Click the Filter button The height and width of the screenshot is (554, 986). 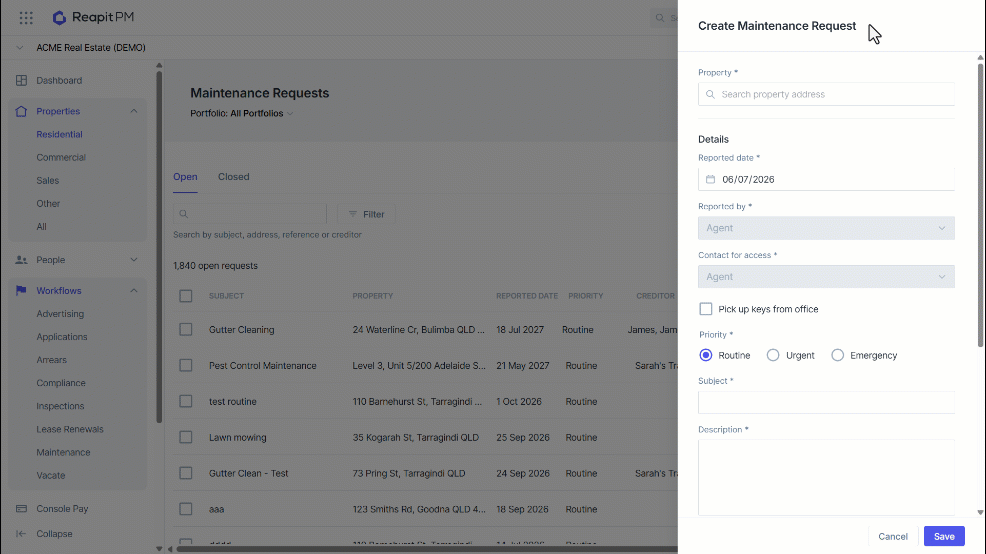coord(367,214)
